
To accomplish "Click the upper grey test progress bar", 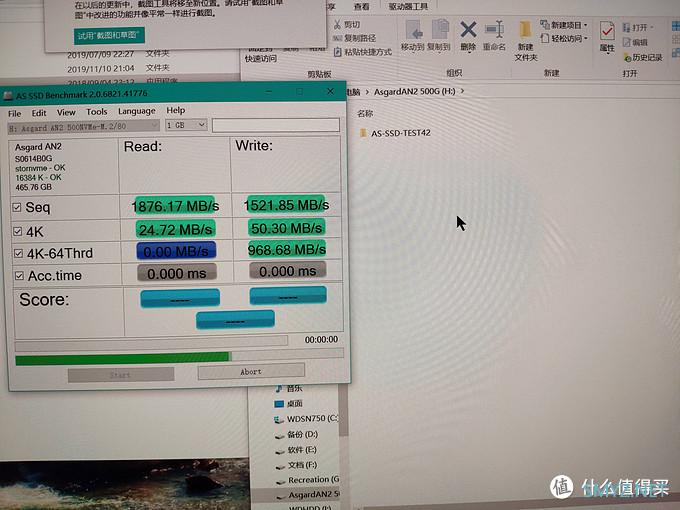I will [x=151, y=342].
